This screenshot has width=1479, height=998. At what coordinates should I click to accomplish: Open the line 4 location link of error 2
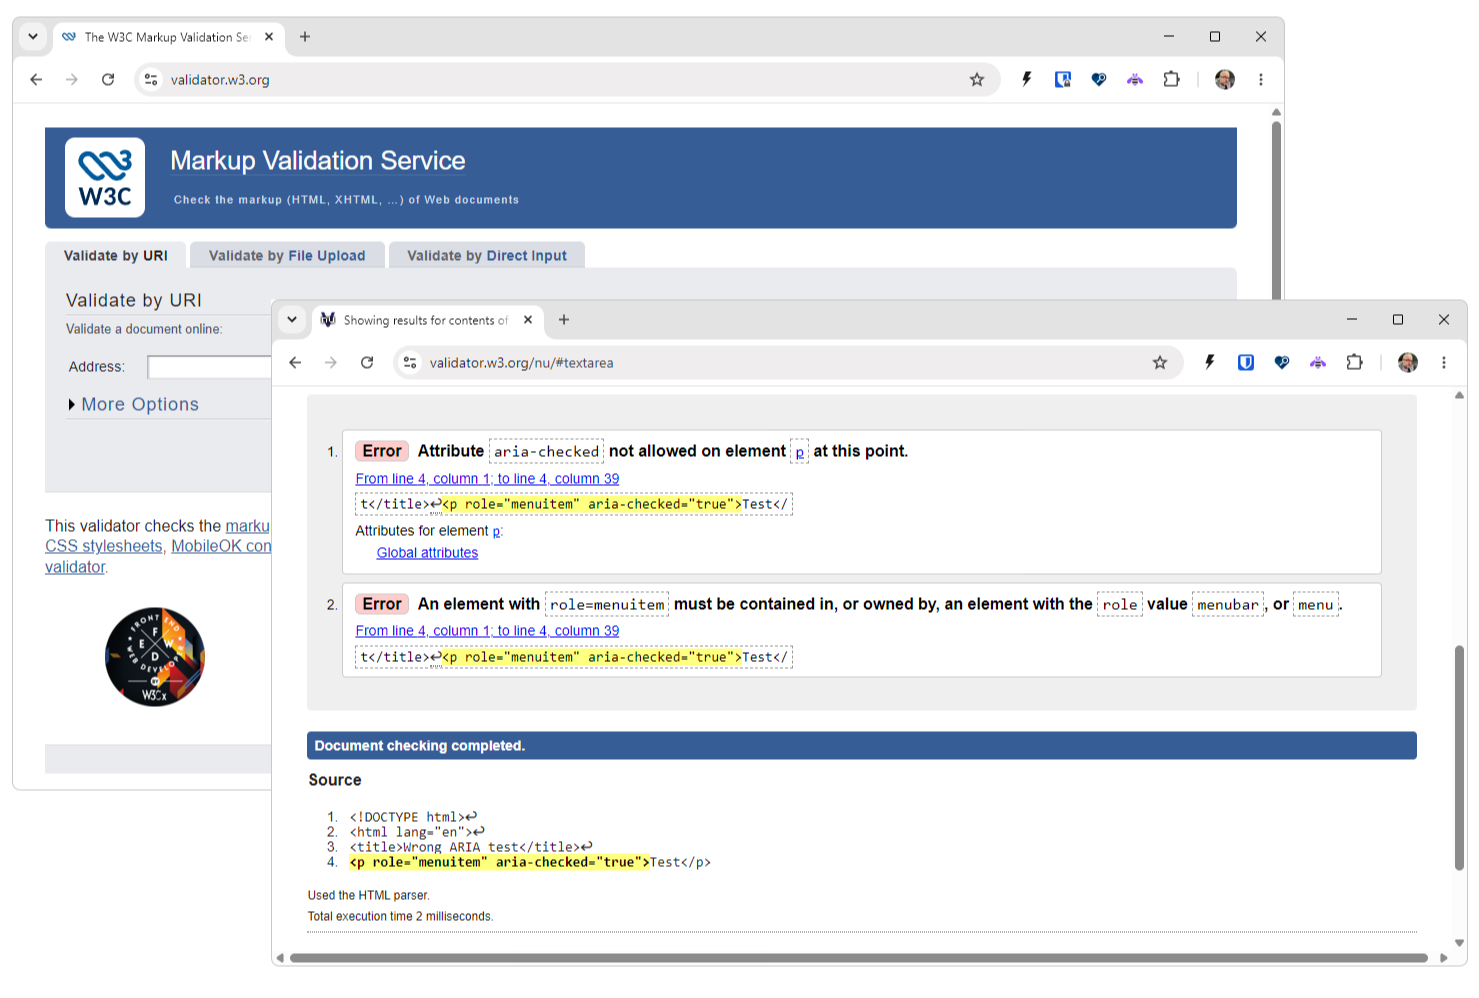tap(487, 631)
